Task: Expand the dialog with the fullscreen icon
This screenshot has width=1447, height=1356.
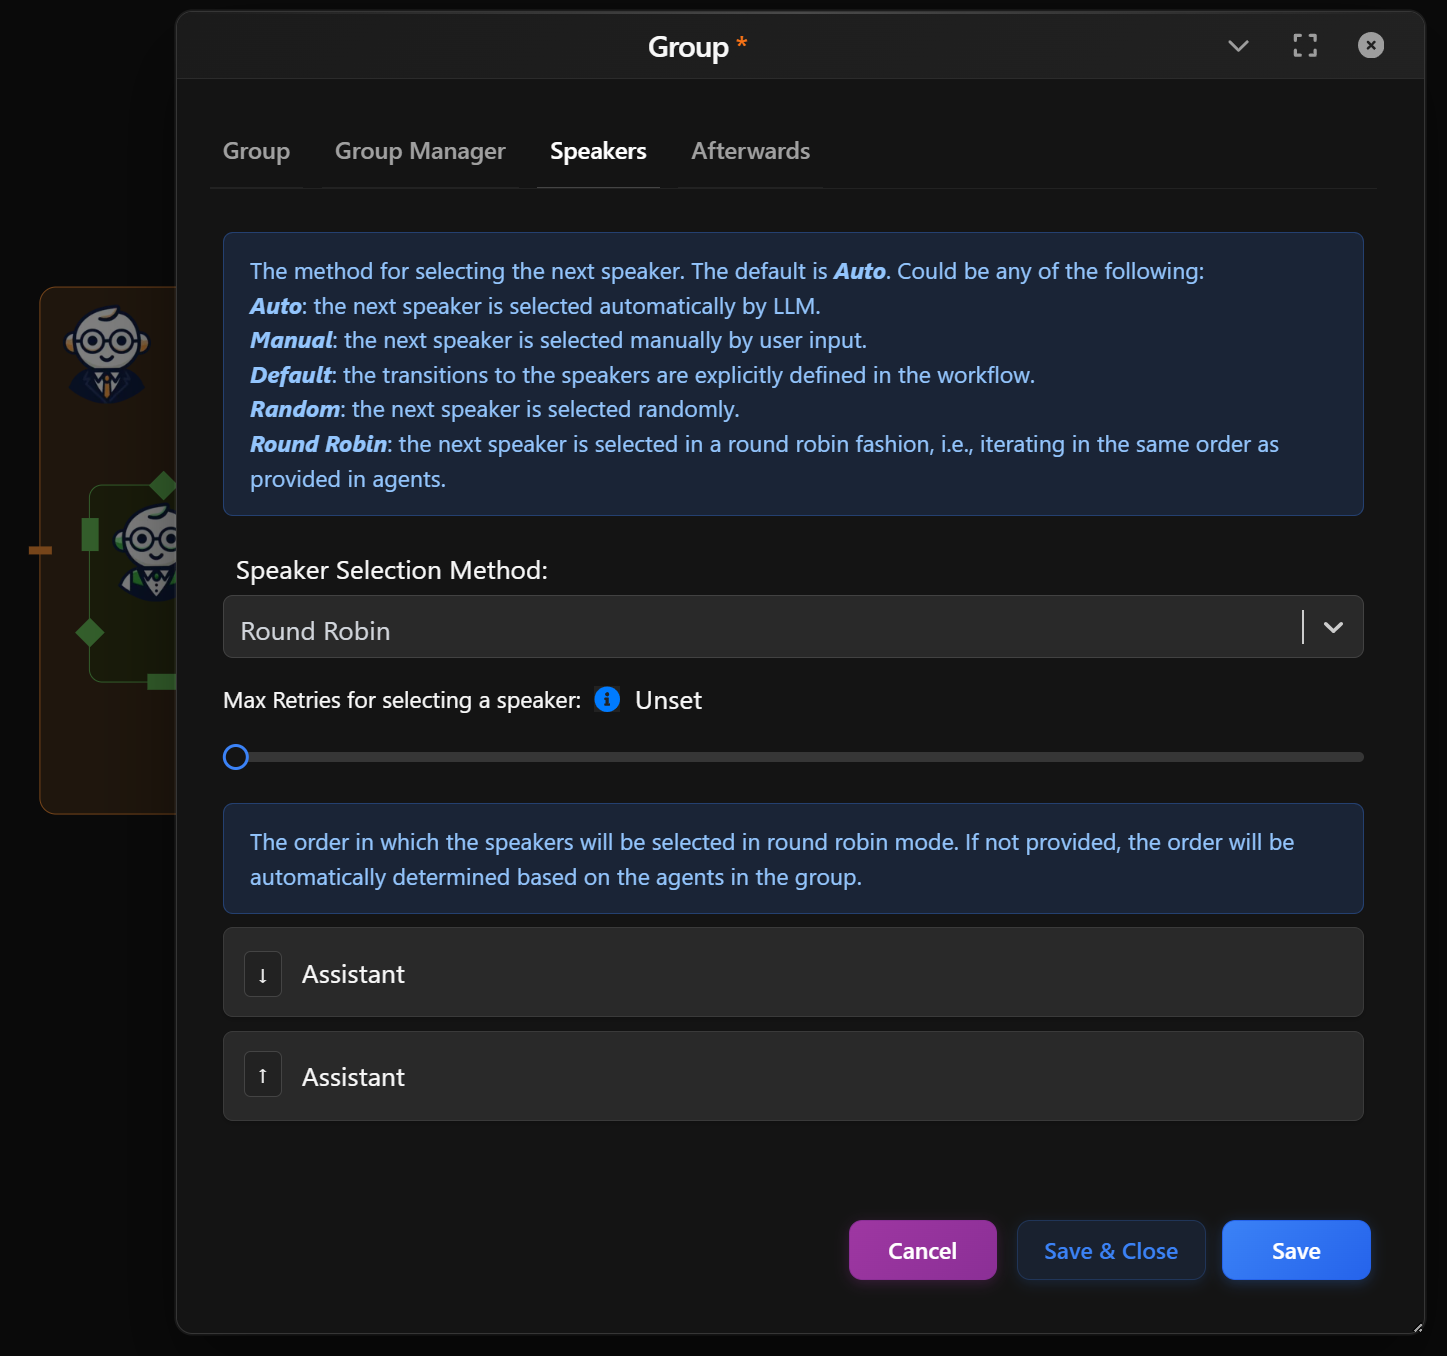Action: coord(1304,45)
